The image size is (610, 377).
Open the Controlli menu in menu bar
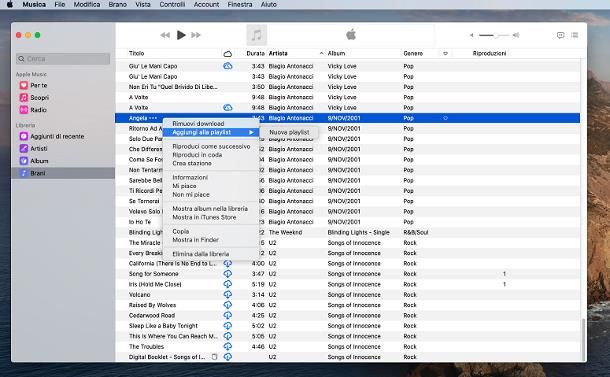[172, 4]
